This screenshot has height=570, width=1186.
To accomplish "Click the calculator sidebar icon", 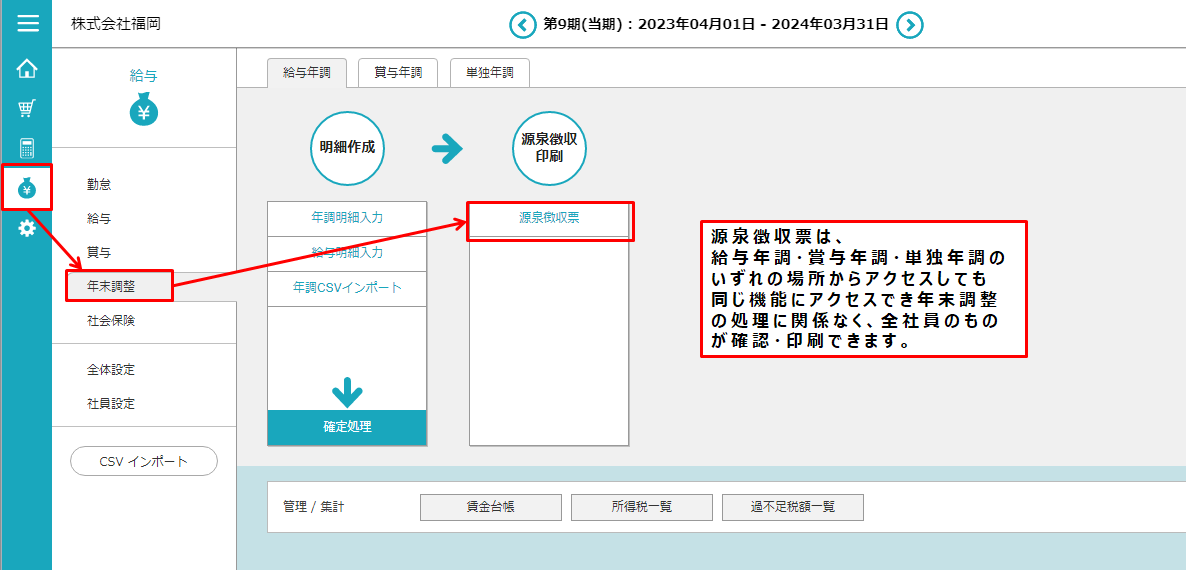I will point(27,148).
